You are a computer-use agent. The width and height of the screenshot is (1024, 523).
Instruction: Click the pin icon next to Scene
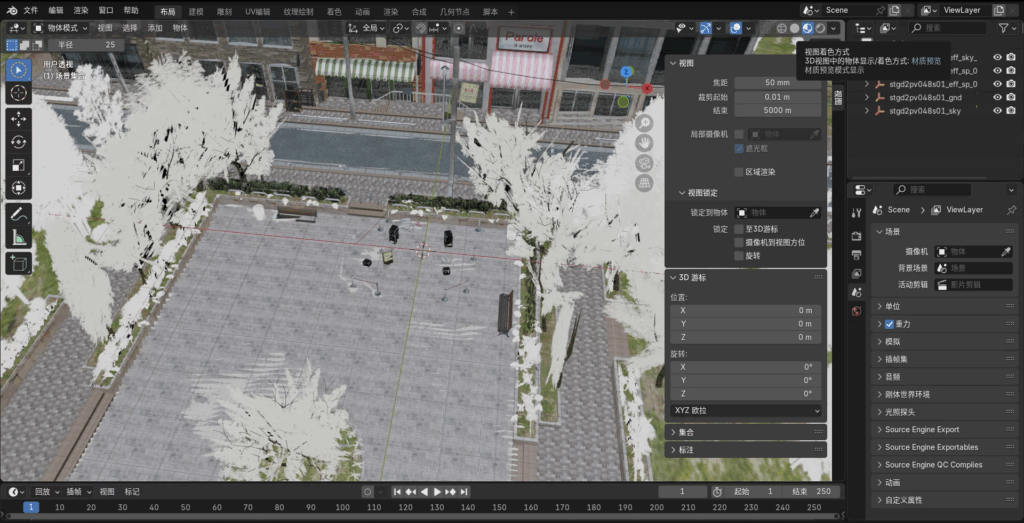click(x=881, y=10)
